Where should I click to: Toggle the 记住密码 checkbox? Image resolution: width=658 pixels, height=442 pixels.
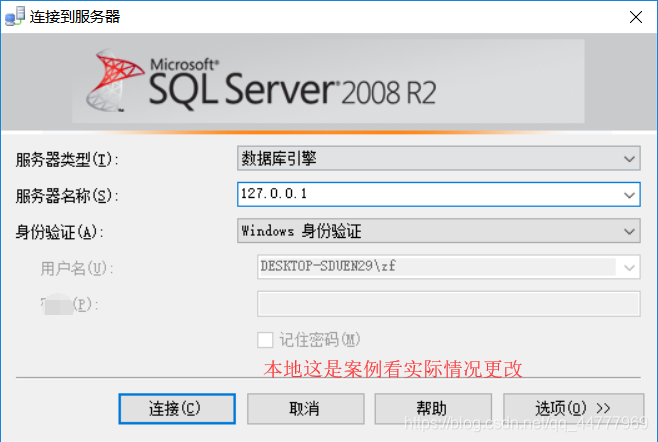(265, 340)
